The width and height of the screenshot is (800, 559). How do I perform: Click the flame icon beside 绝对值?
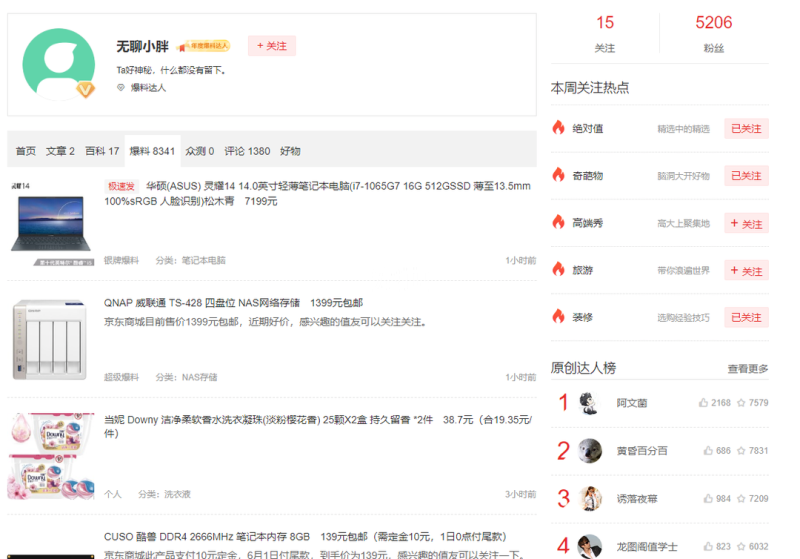point(559,128)
